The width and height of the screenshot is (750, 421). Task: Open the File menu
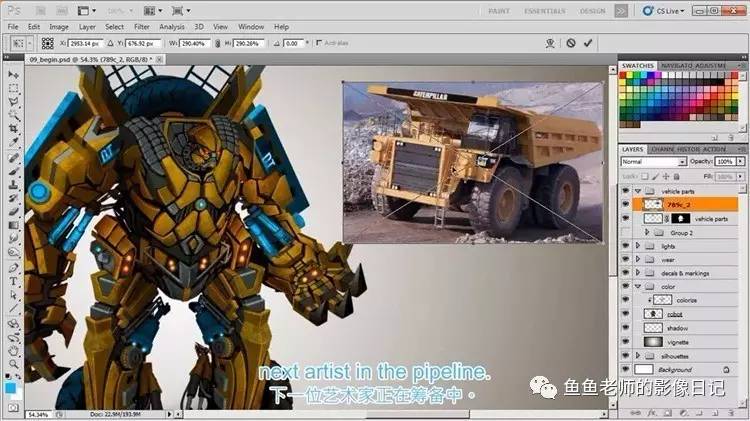point(13,27)
